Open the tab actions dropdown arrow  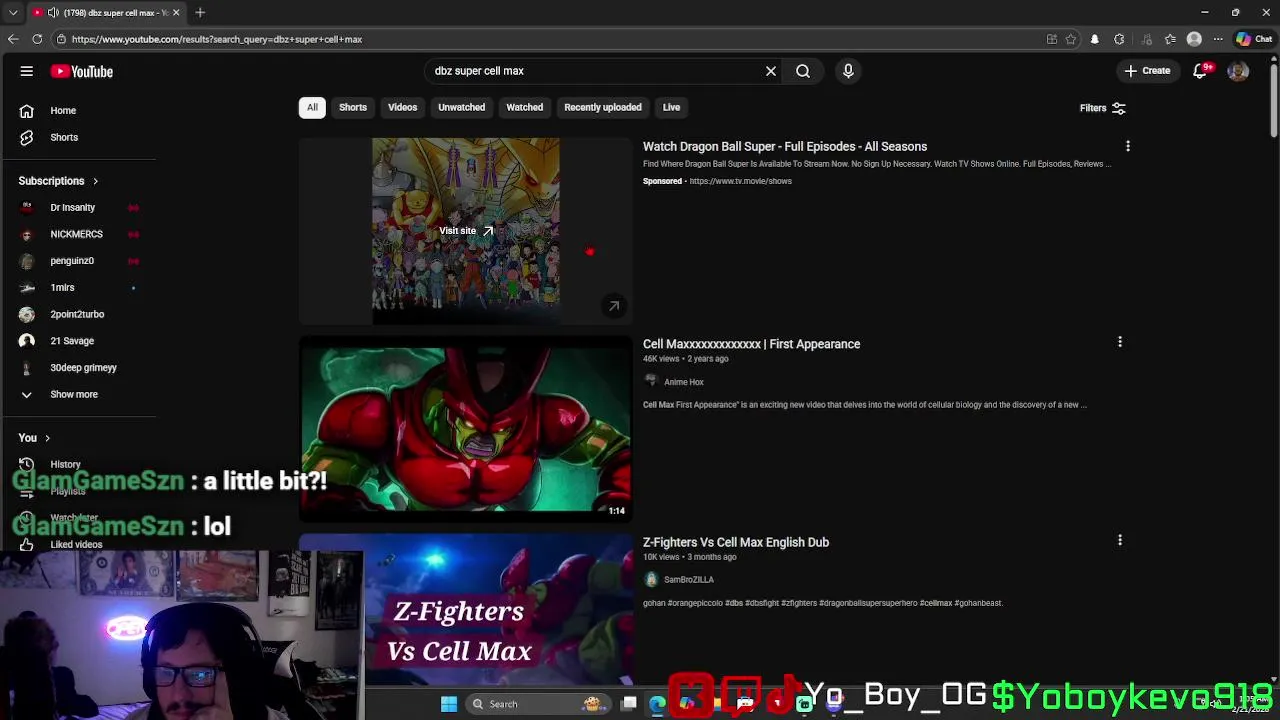coord(13,12)
